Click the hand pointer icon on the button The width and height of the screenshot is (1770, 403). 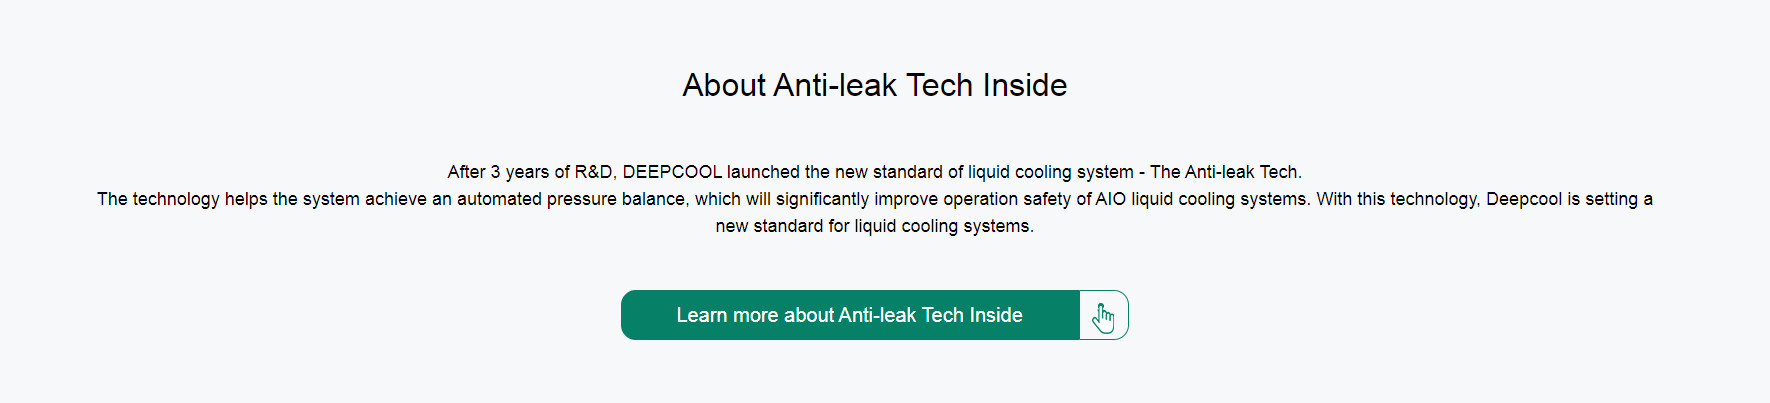pos(1103,317)
